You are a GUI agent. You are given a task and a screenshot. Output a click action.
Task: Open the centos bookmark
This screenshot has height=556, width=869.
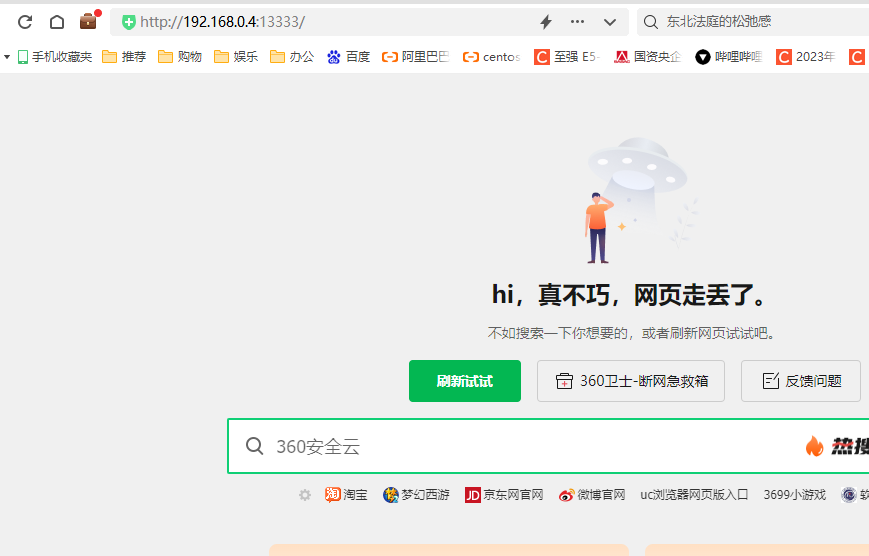click(492, 57)
